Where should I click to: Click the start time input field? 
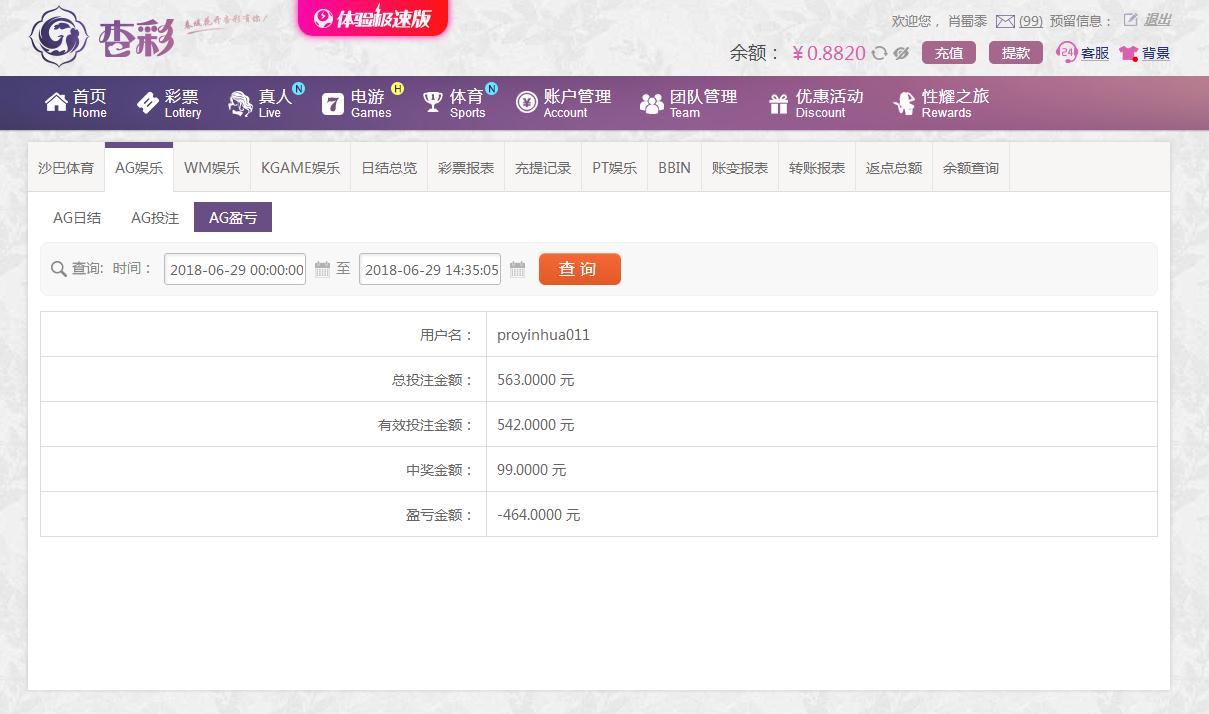pos(235,269)
